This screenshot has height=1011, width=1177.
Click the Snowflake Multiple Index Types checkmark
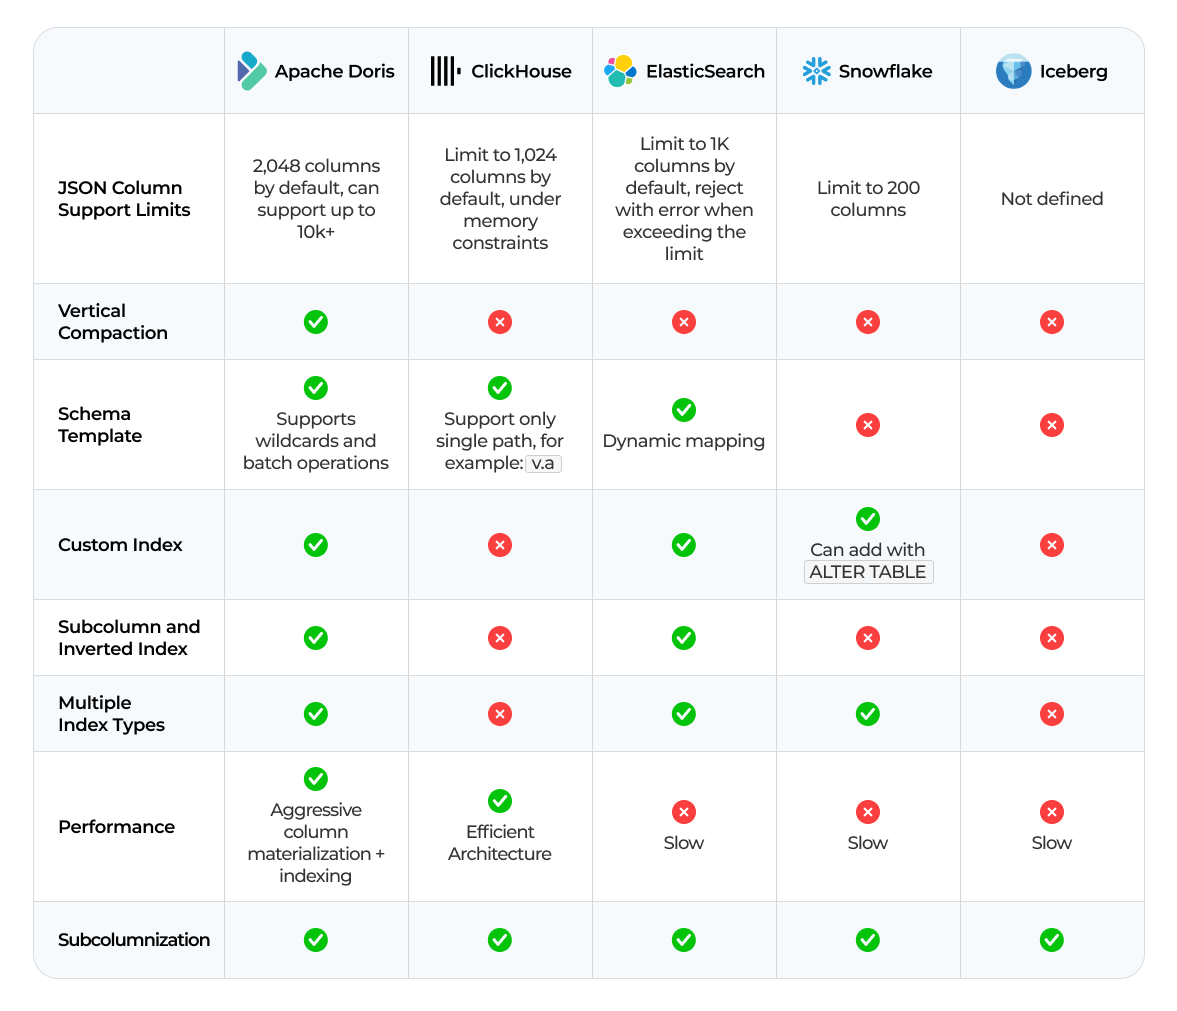pos(868,714)
